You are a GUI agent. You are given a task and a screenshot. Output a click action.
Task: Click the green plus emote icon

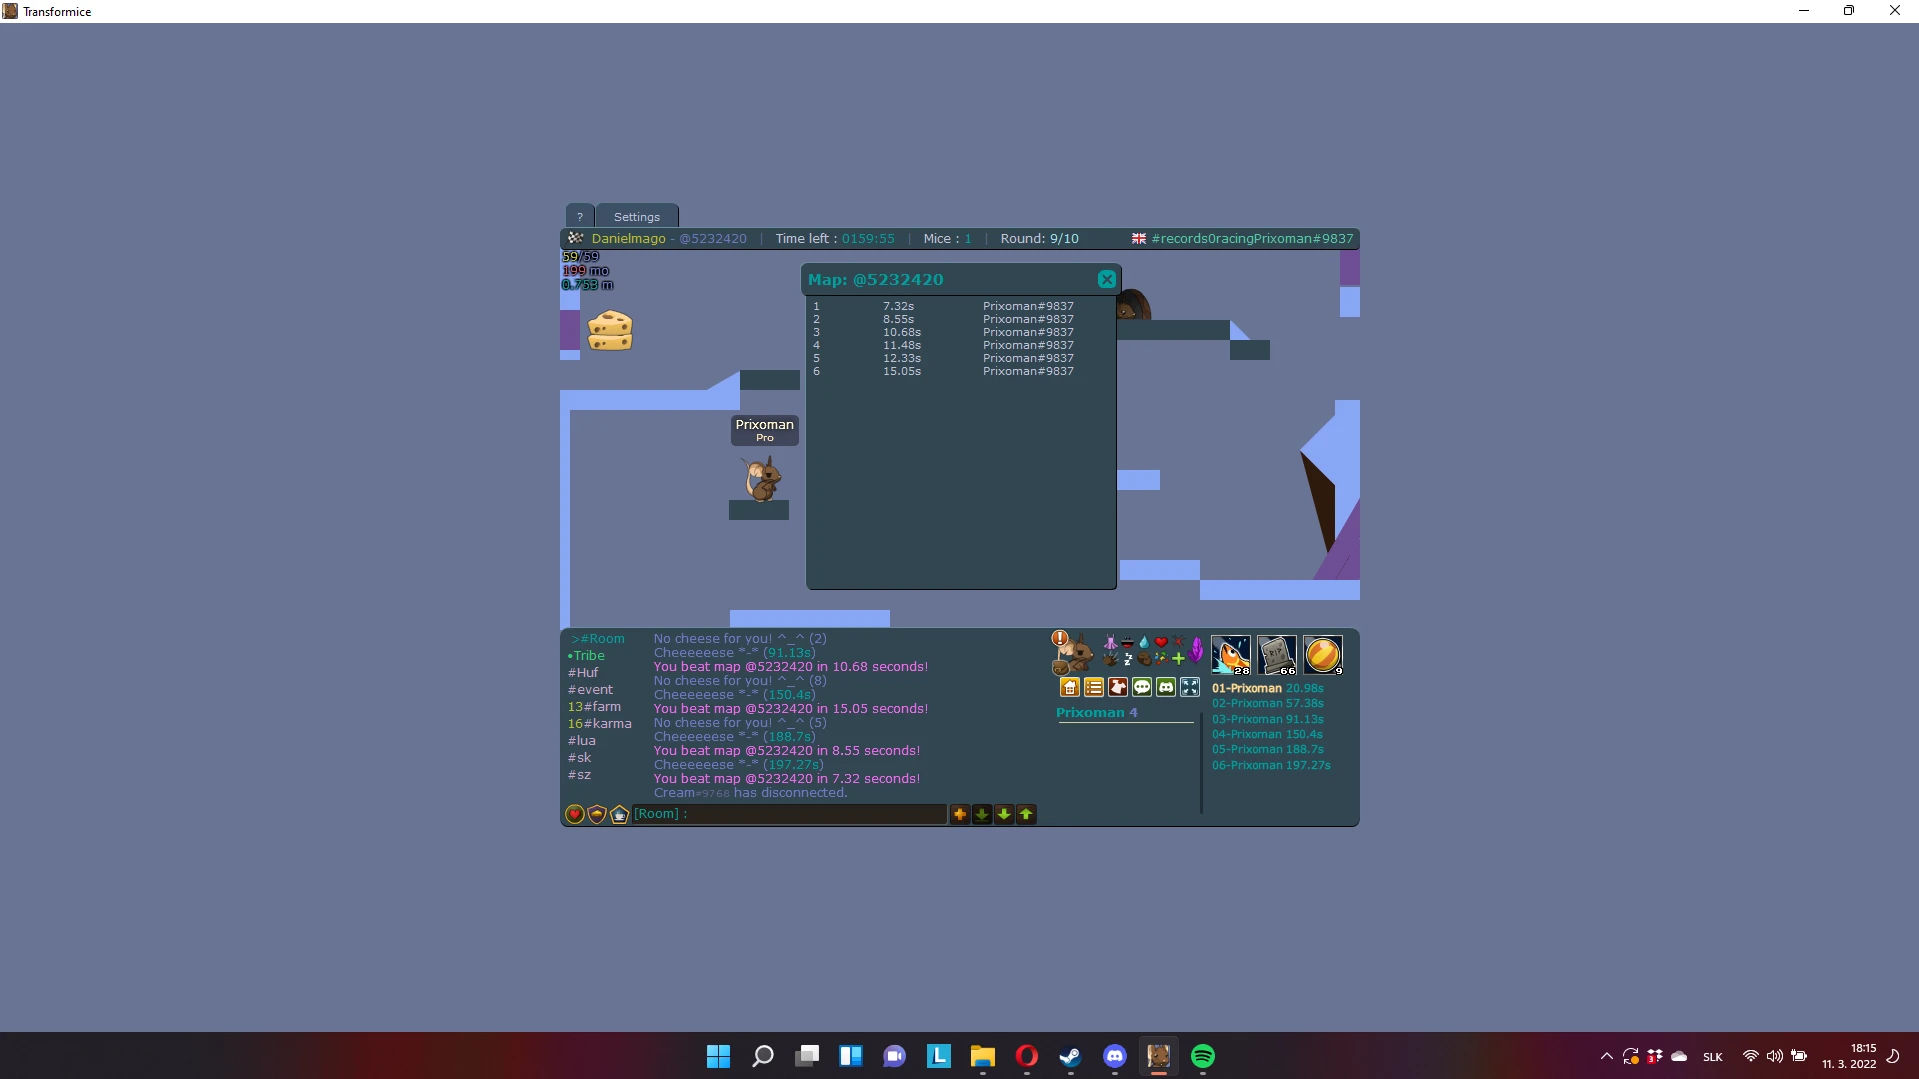point(1178,658)
